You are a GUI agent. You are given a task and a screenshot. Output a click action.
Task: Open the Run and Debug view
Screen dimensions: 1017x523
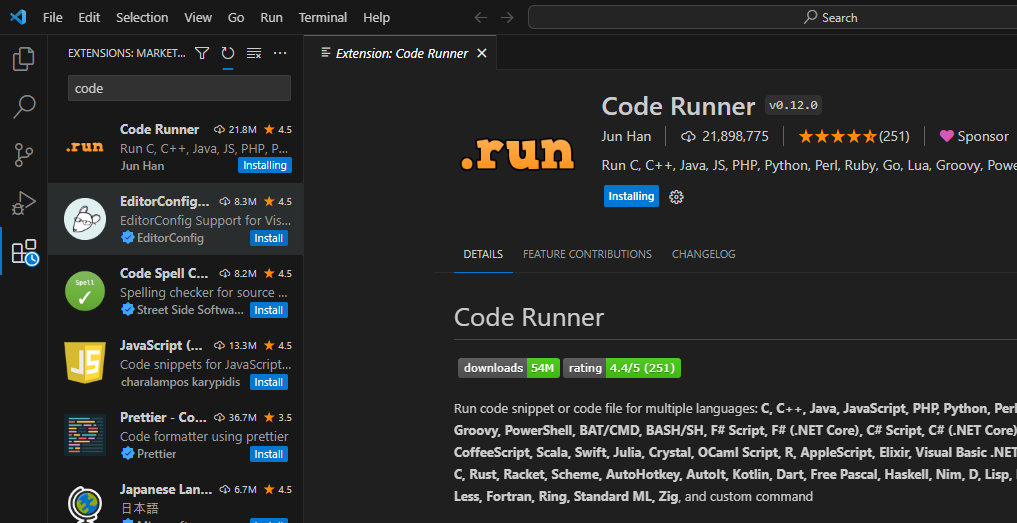[x=24, y=203]
